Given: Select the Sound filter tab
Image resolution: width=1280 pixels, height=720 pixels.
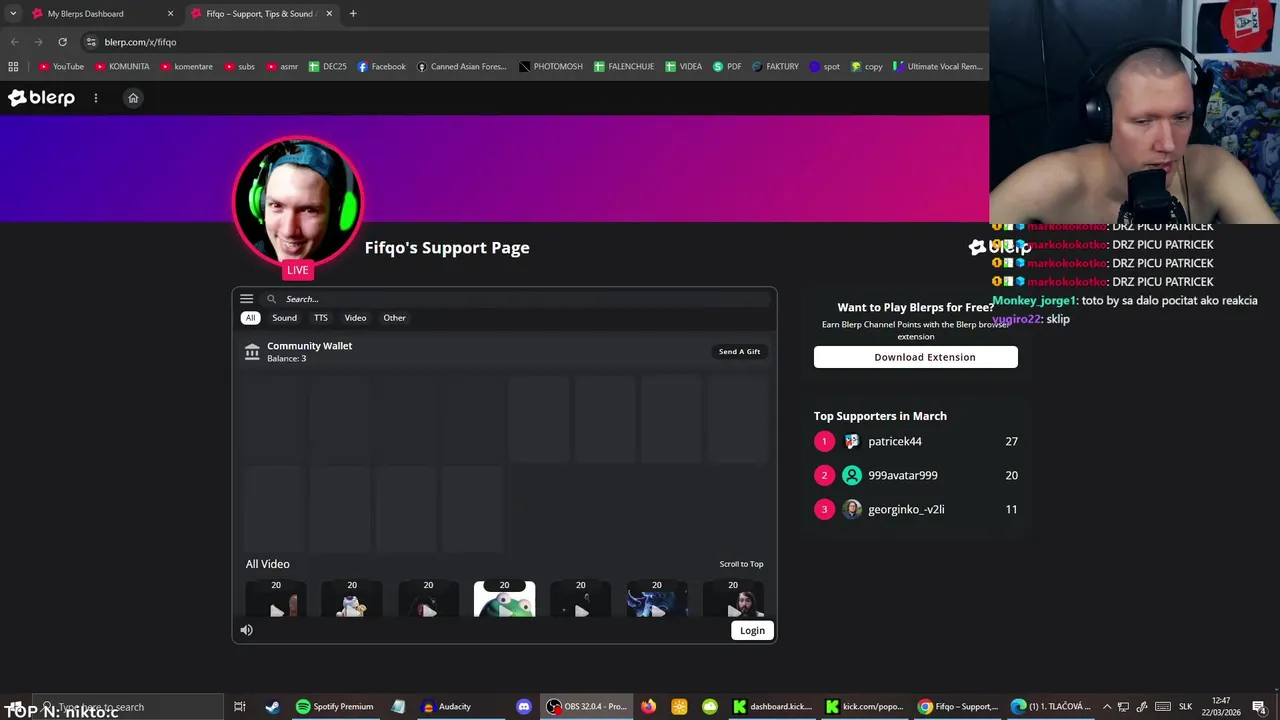Looking at the screenshot, I should (x=284, y=318).
